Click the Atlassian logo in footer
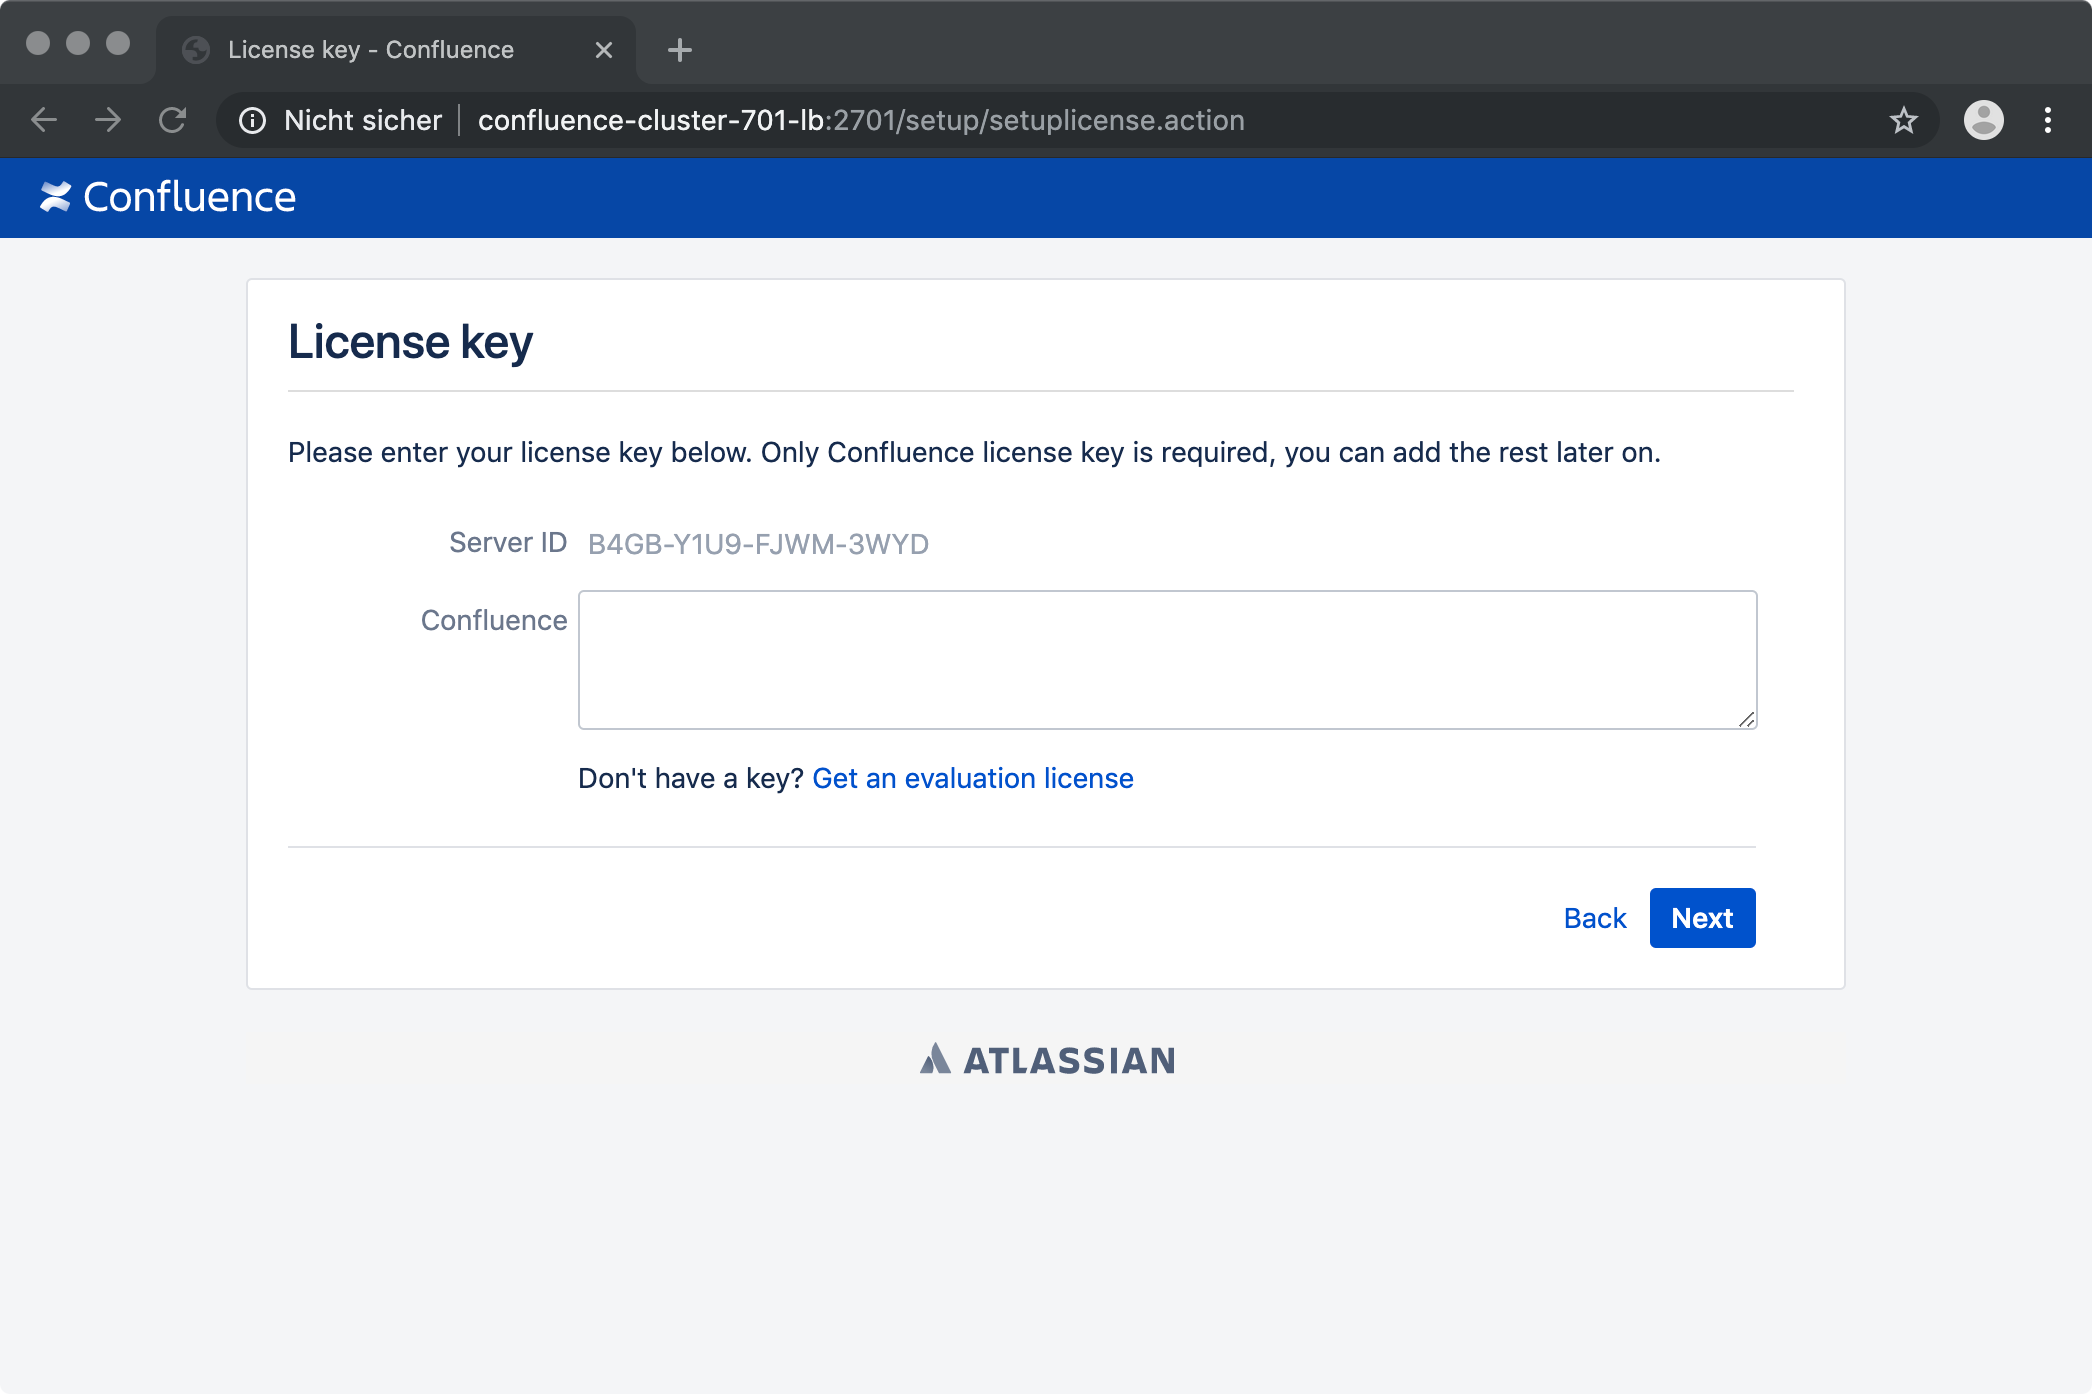This screenshot has height=1394, width=2092. coord(1047,1060)
